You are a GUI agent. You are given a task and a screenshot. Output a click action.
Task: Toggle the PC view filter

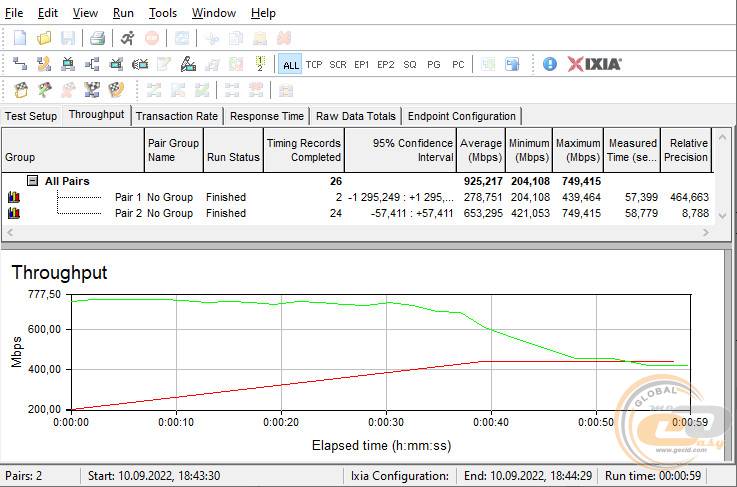click(458, 64)
